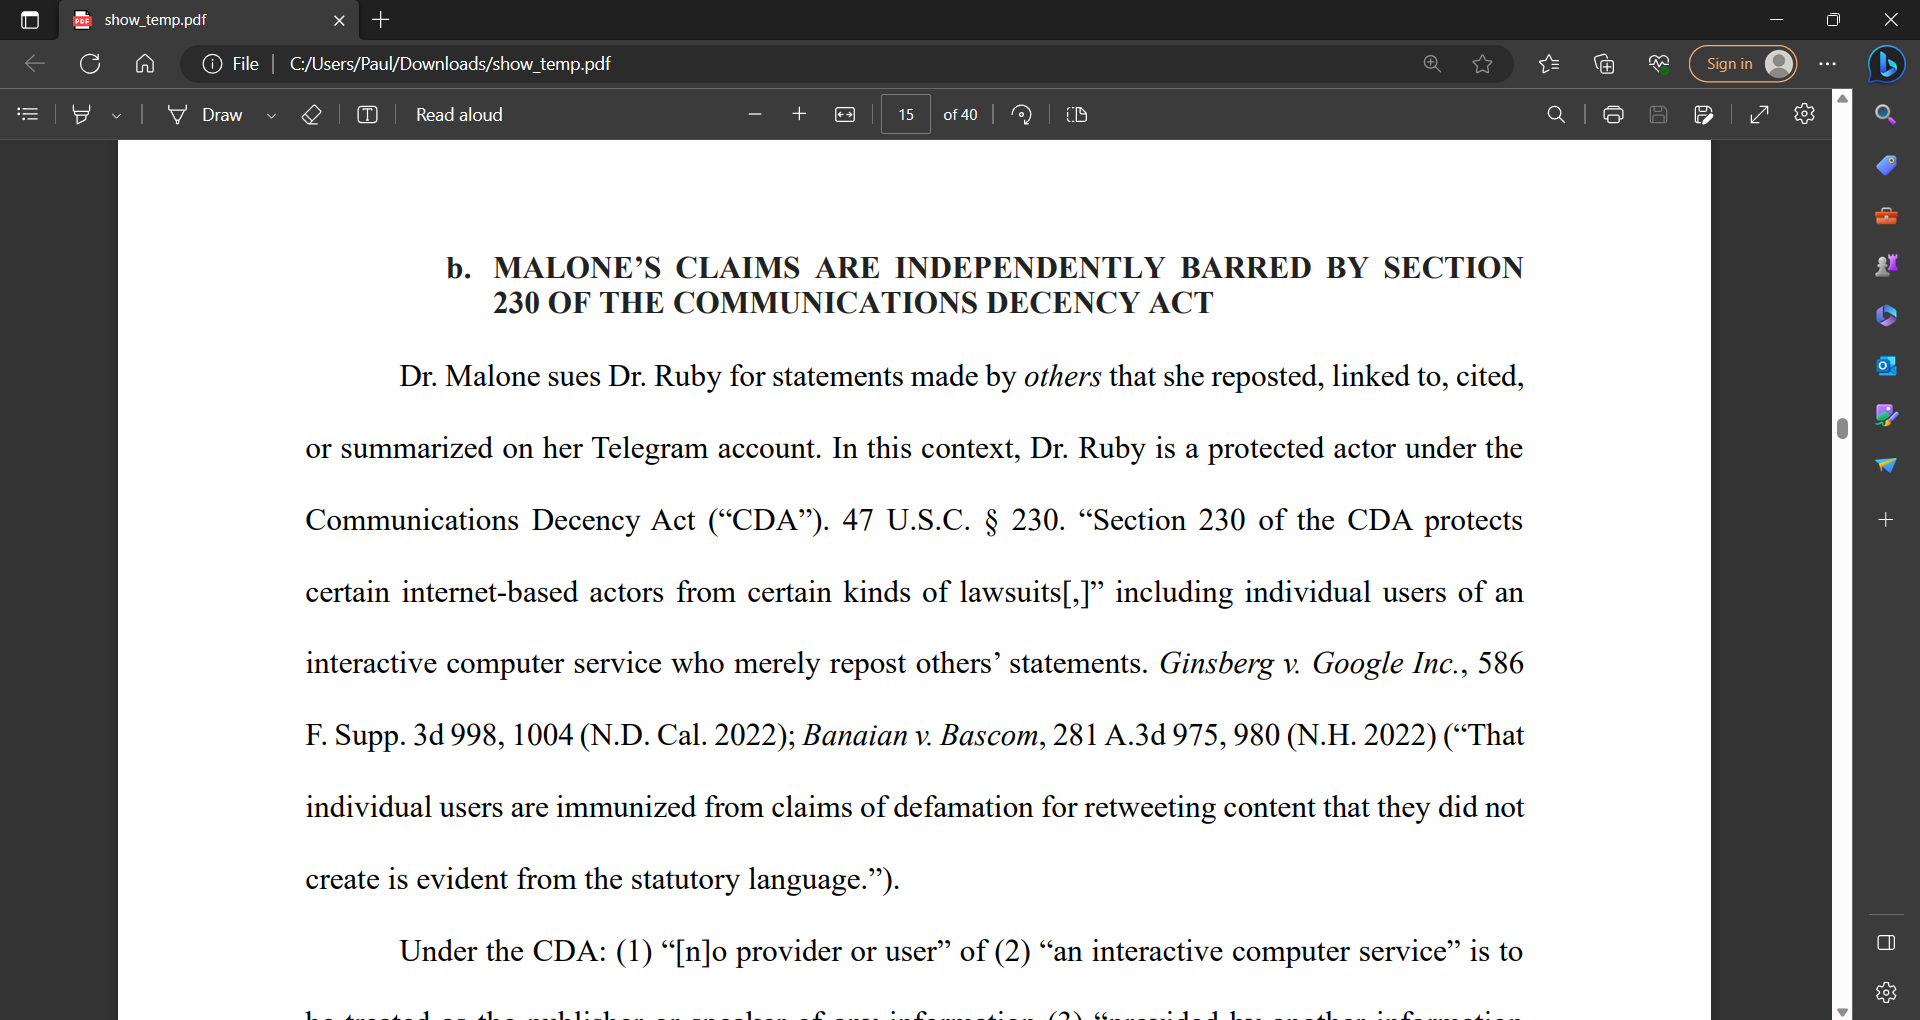Save the PDF file
The width and height of the screenshot is (1920, 1020).
1658,114
